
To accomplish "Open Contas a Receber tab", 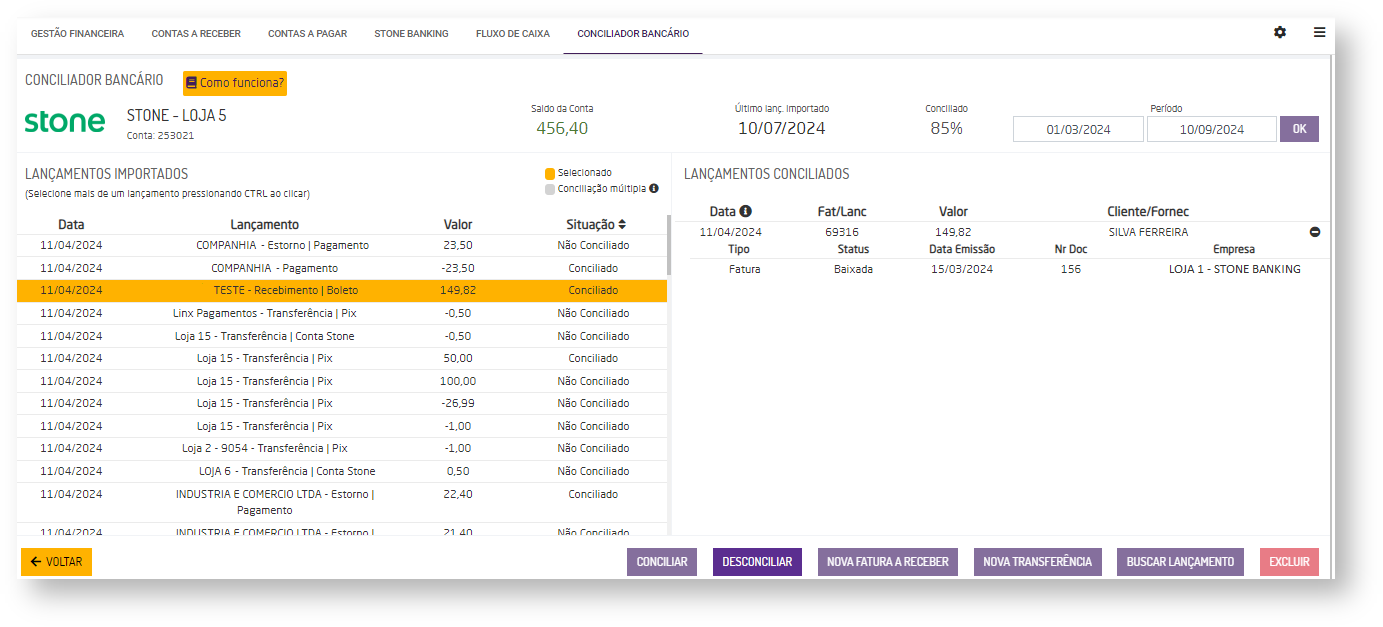I will coord(196,33).
